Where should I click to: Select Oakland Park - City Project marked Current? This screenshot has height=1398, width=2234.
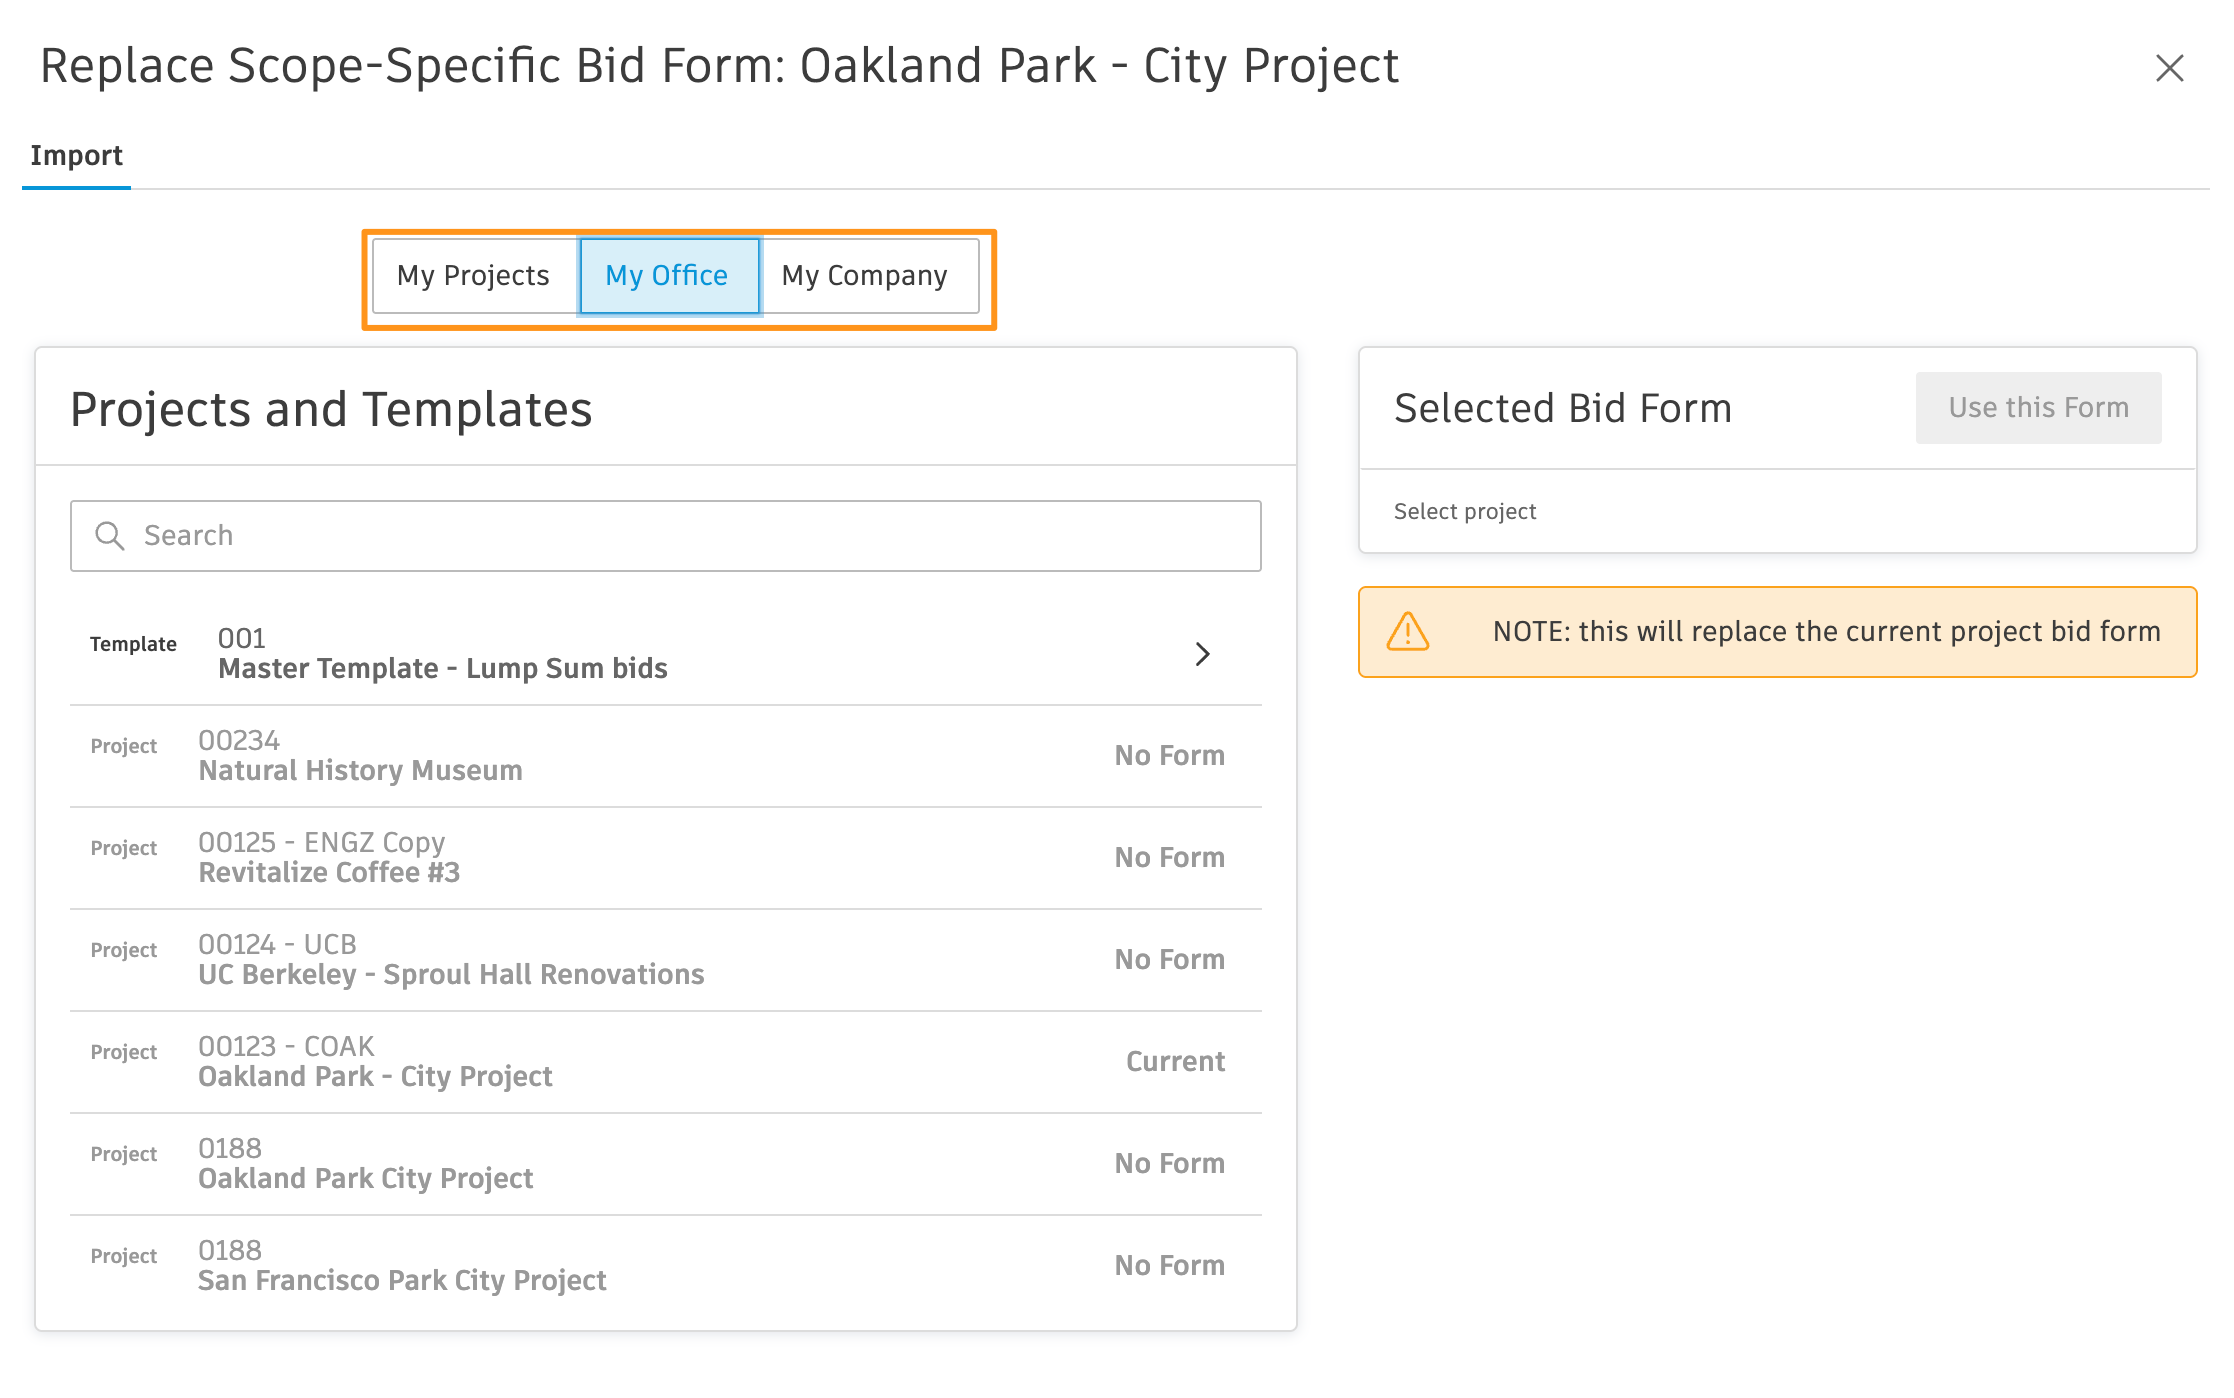tap(375, 1062)
